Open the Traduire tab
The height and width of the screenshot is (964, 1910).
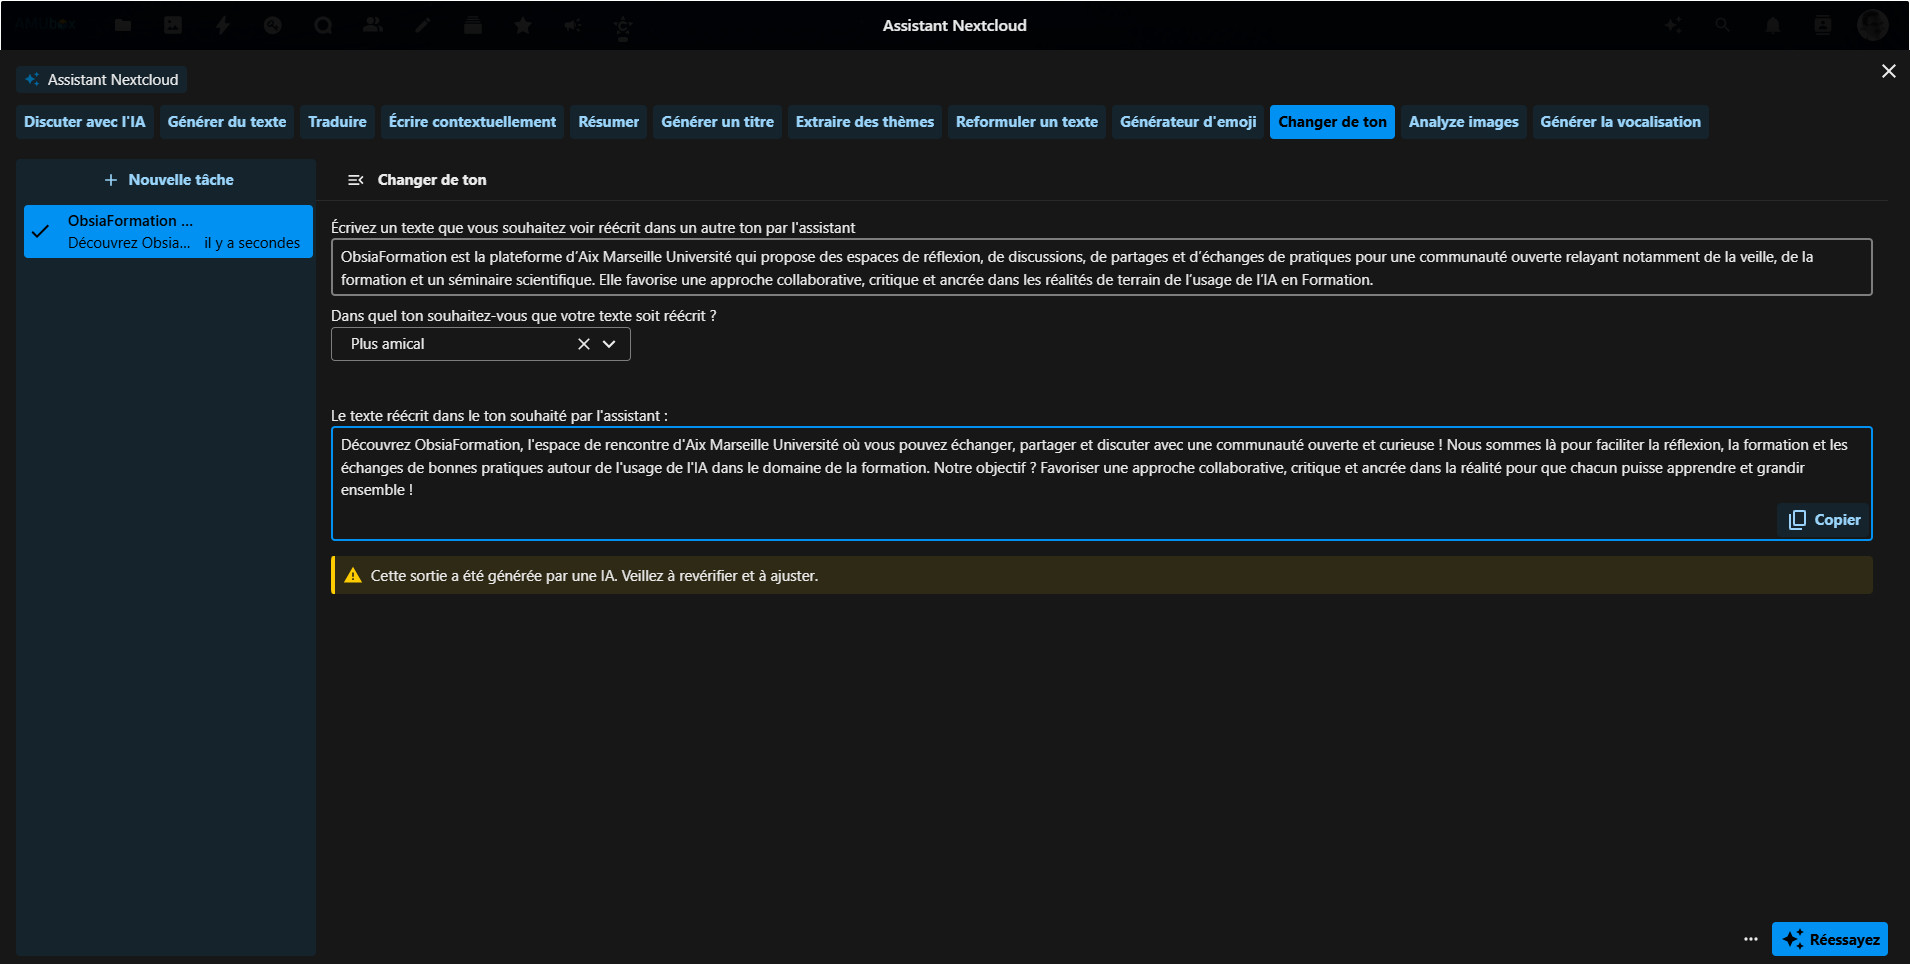337,122
